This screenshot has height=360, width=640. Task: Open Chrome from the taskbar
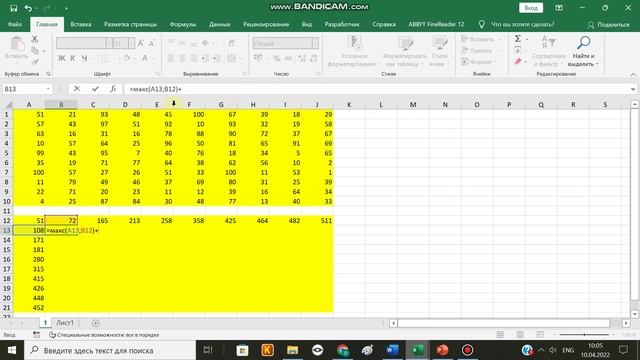coord(343,350)
